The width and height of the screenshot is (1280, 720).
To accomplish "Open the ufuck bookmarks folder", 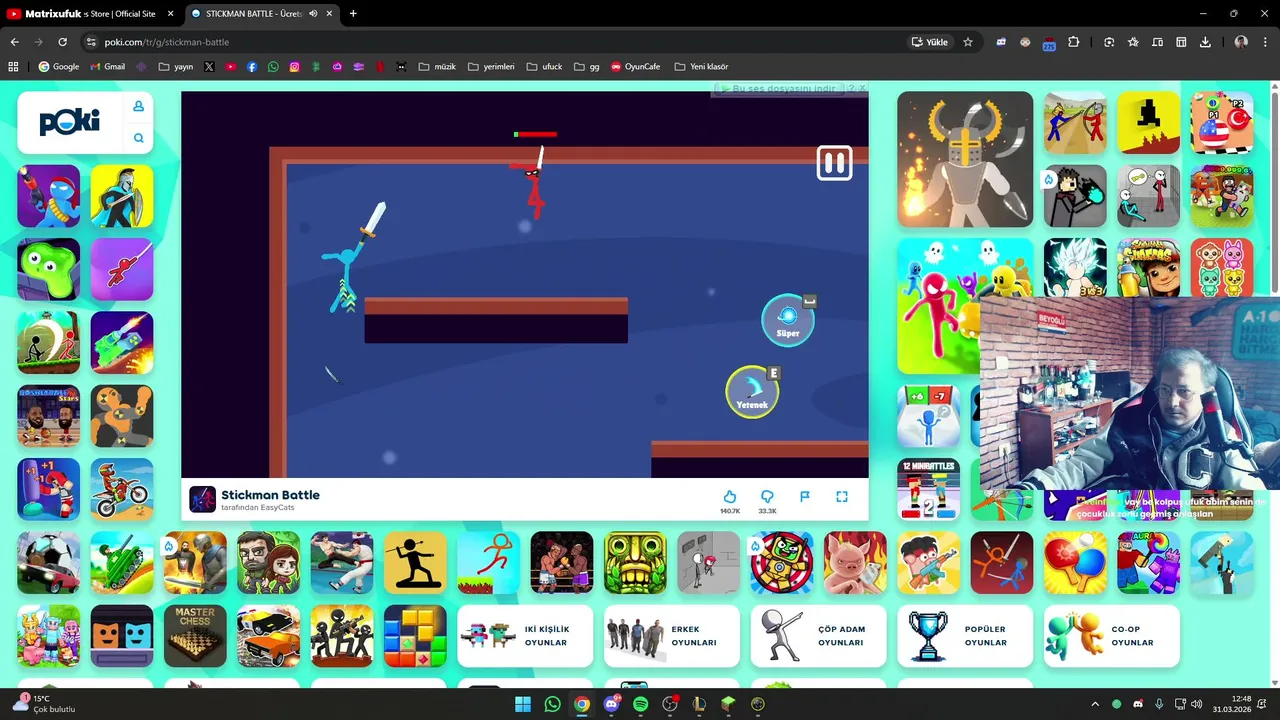I will point(545,67).
